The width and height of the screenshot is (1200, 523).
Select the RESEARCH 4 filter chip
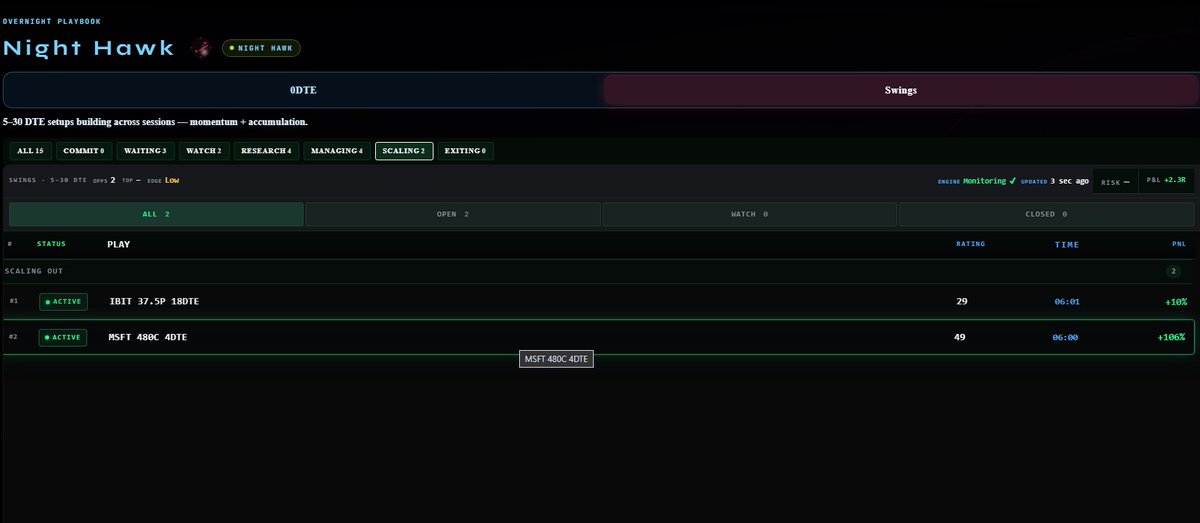(266, 151)
